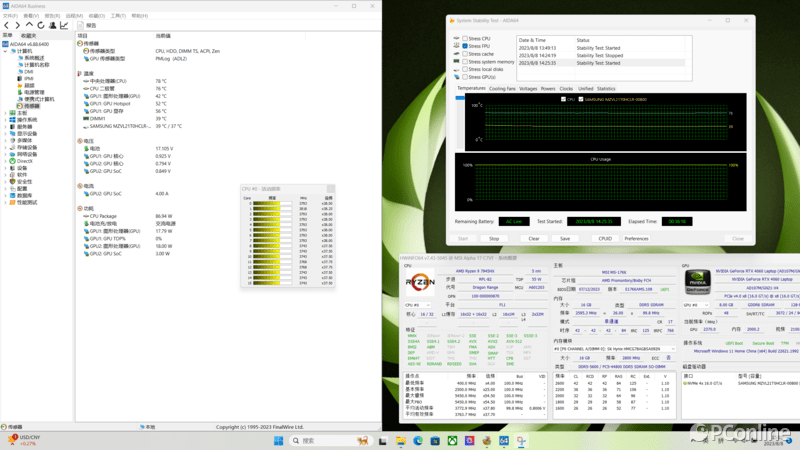Expand the 操作系统 tree node
Screen dimensions: 800x450
(x=6, y=120)
